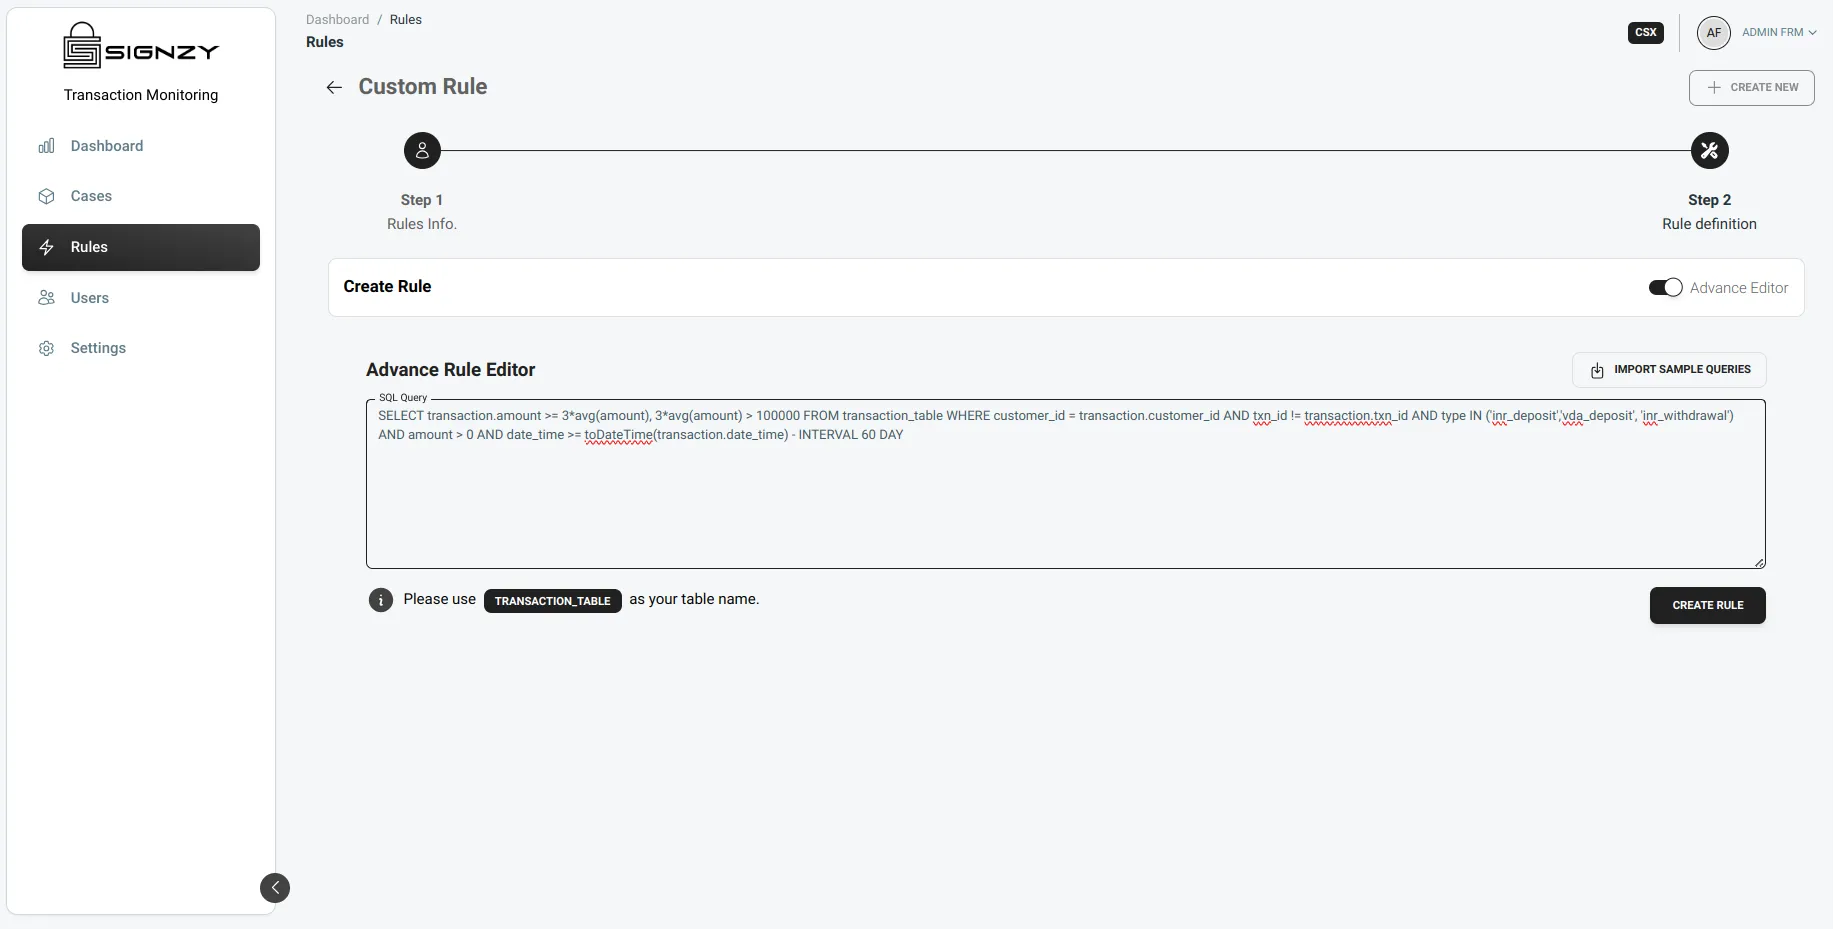
Task: Click the Transaction Monitoring title
Action: click(x=141, y=95)
